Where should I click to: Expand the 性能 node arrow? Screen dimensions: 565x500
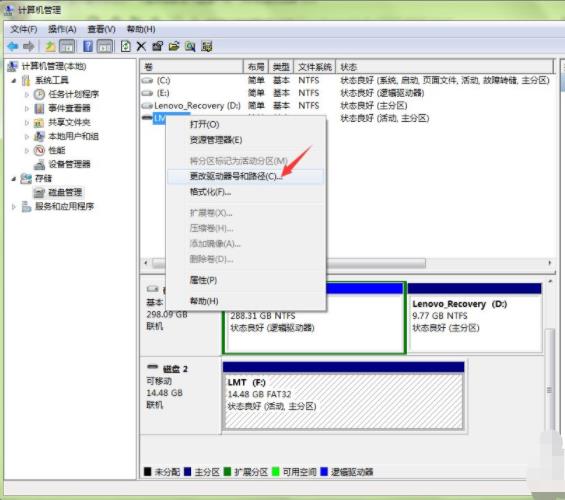[27, 151]
